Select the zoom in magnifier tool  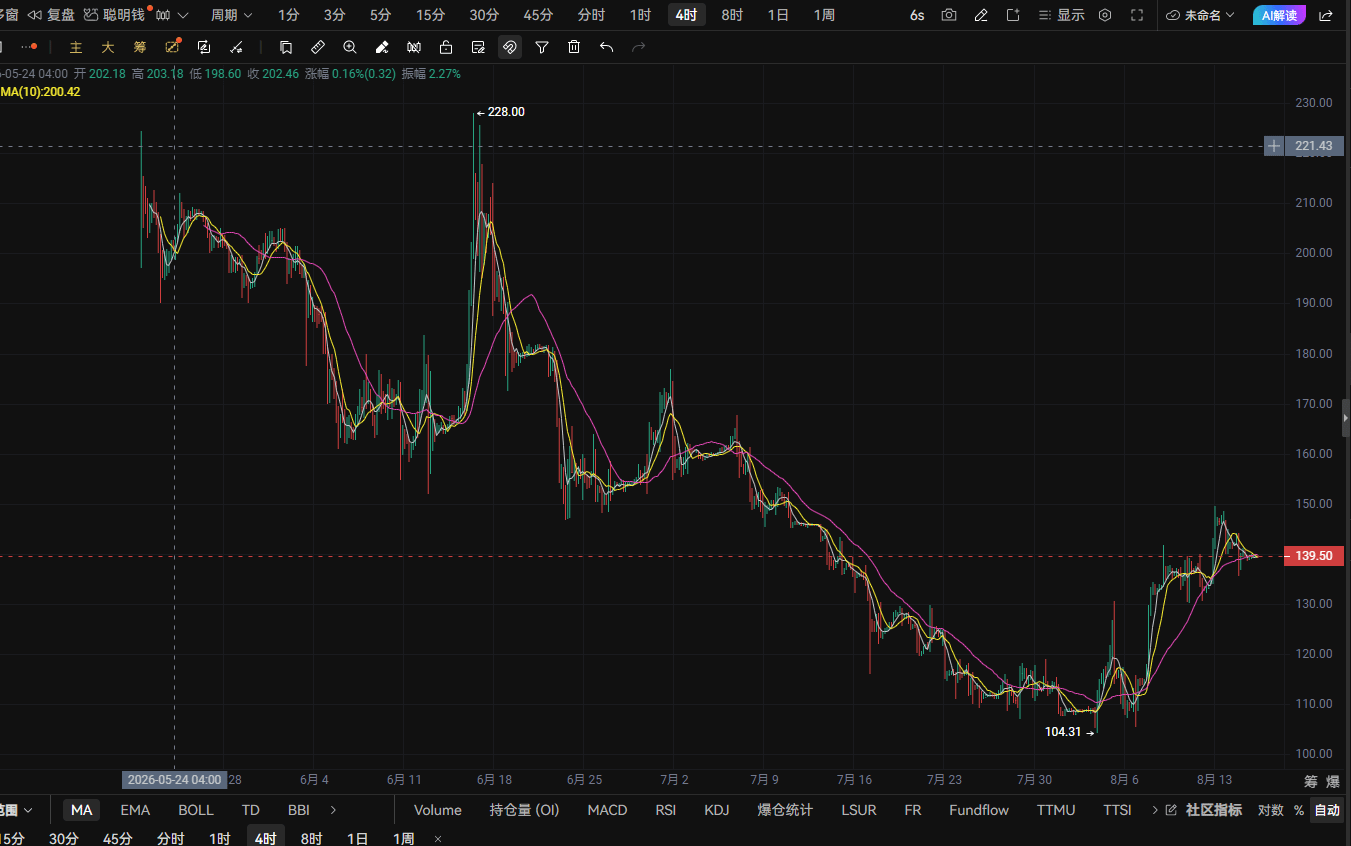click(350, 47)
